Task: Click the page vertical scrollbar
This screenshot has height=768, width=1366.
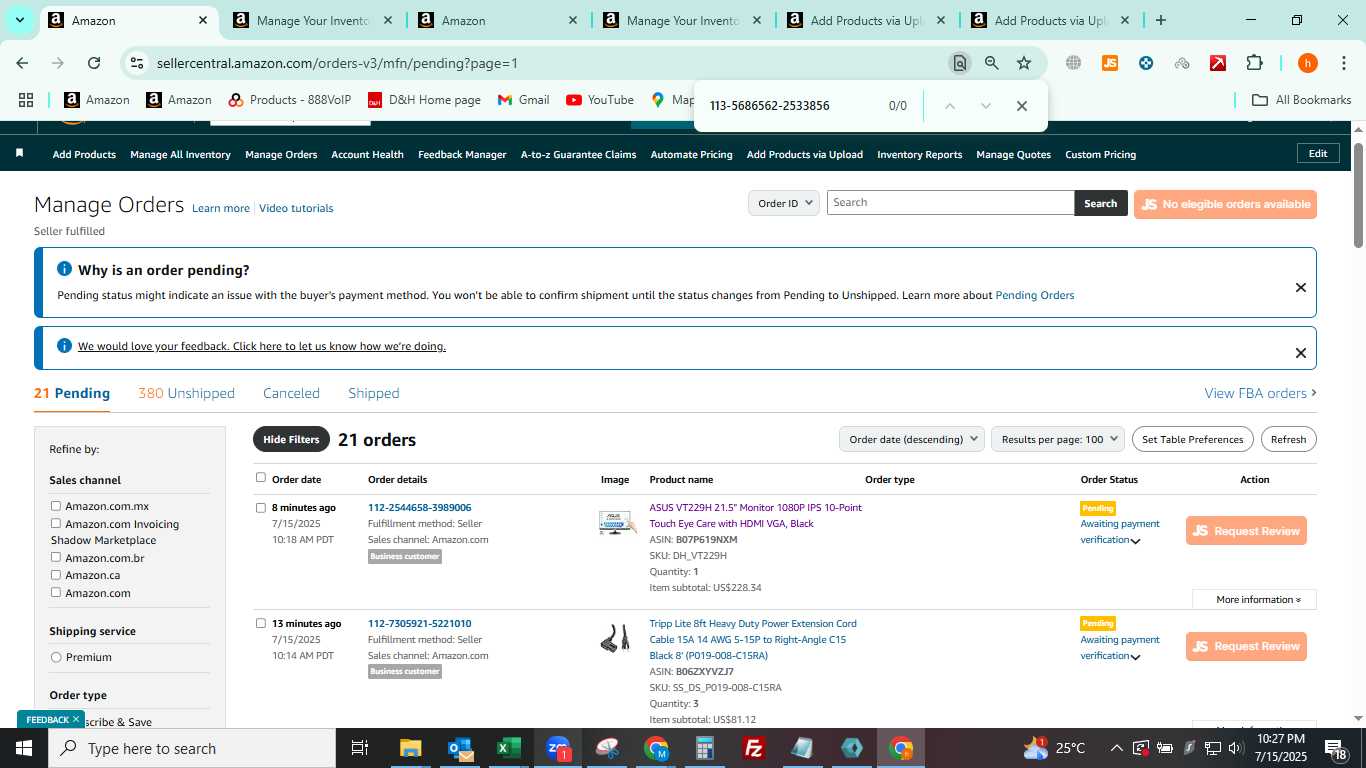Action: (x=1358, y=195)
